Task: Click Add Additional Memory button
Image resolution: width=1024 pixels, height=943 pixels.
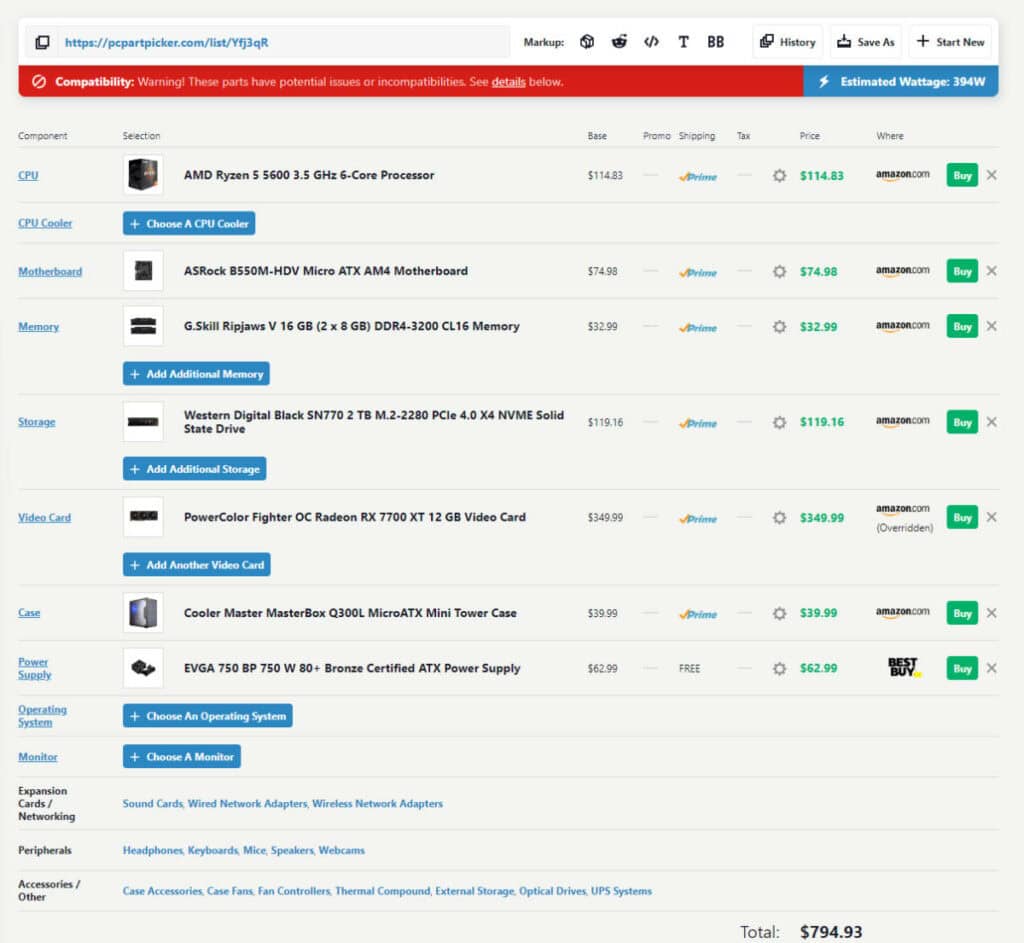Action: tap(196, 374)
